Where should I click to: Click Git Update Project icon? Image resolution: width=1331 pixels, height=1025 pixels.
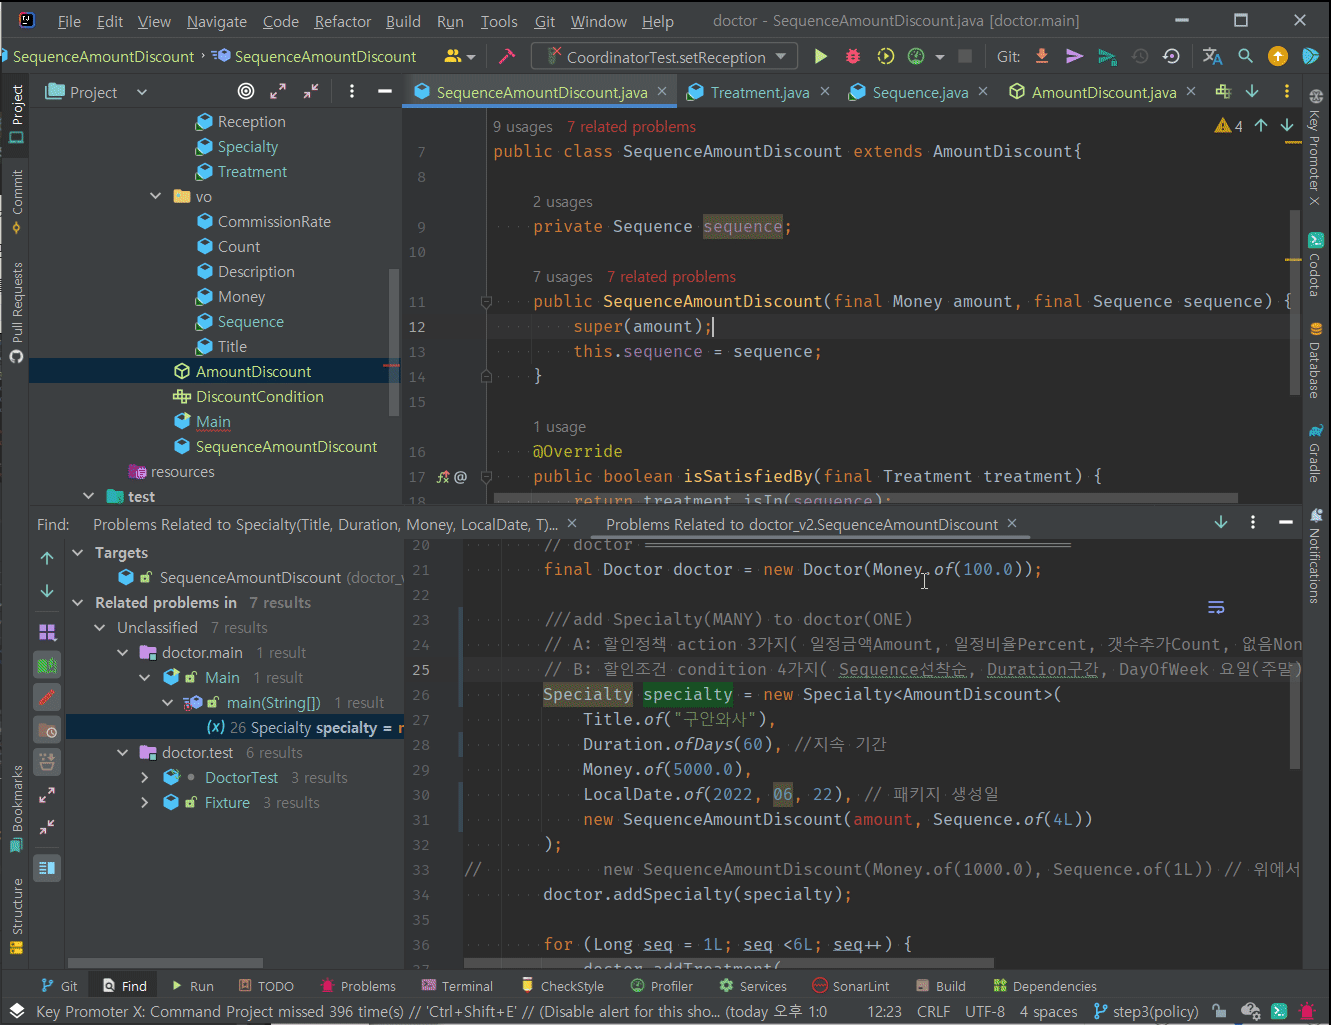pos(1042,56)
